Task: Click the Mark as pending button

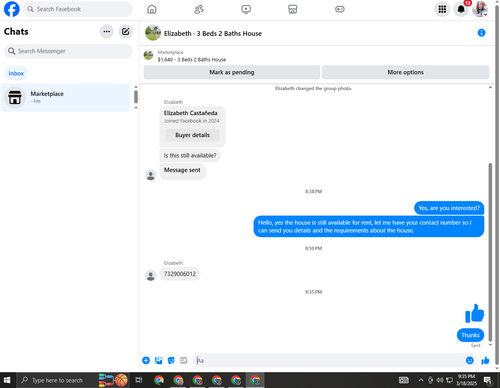Action: (232, 72)
